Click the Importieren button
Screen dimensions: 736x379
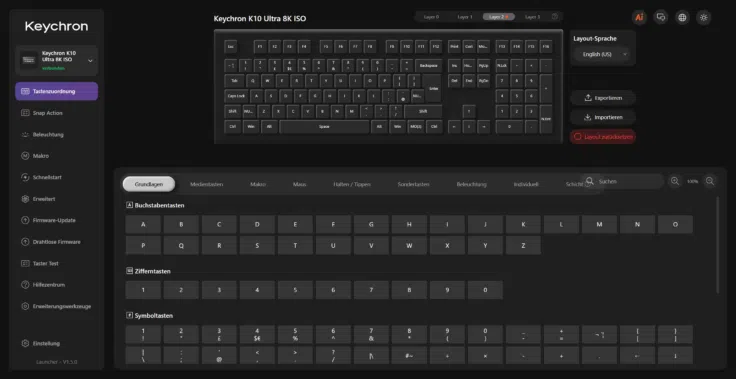point(603,117)
